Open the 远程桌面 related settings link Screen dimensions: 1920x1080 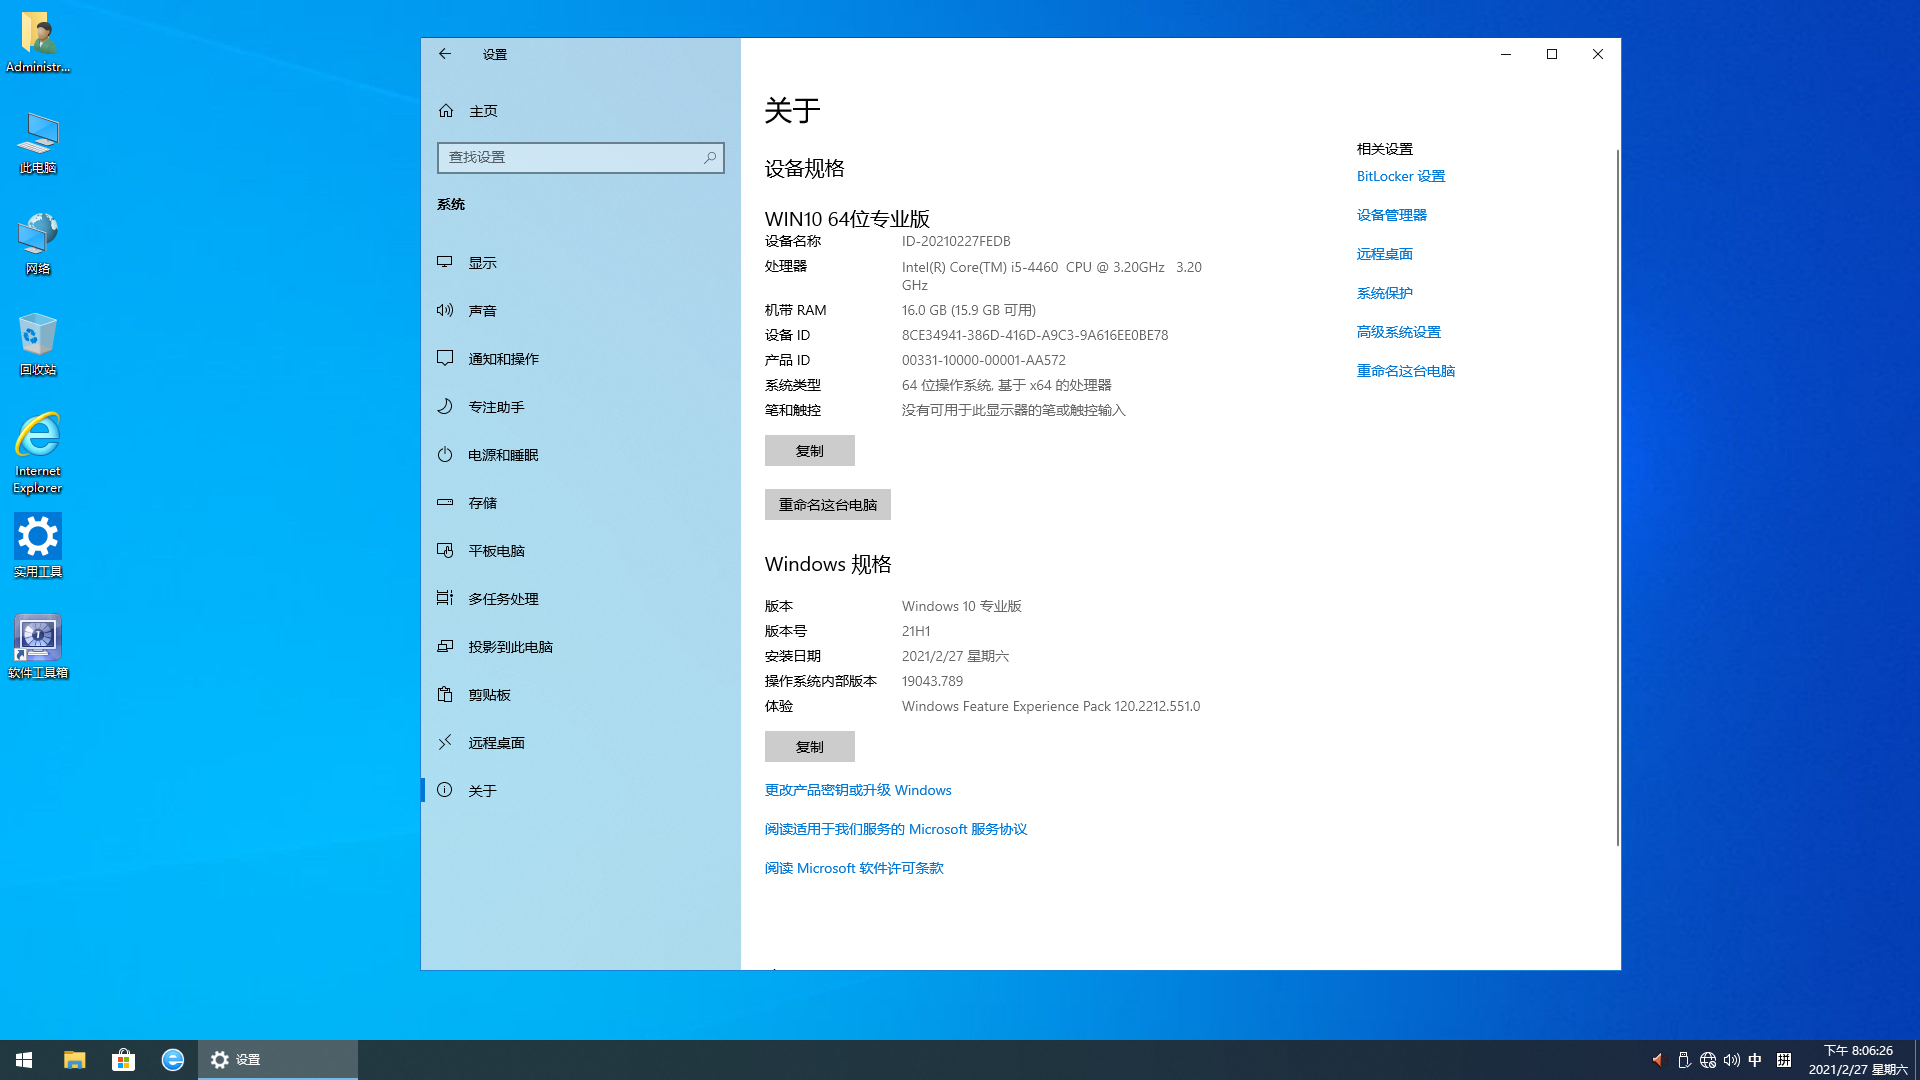click(1385, 254)
